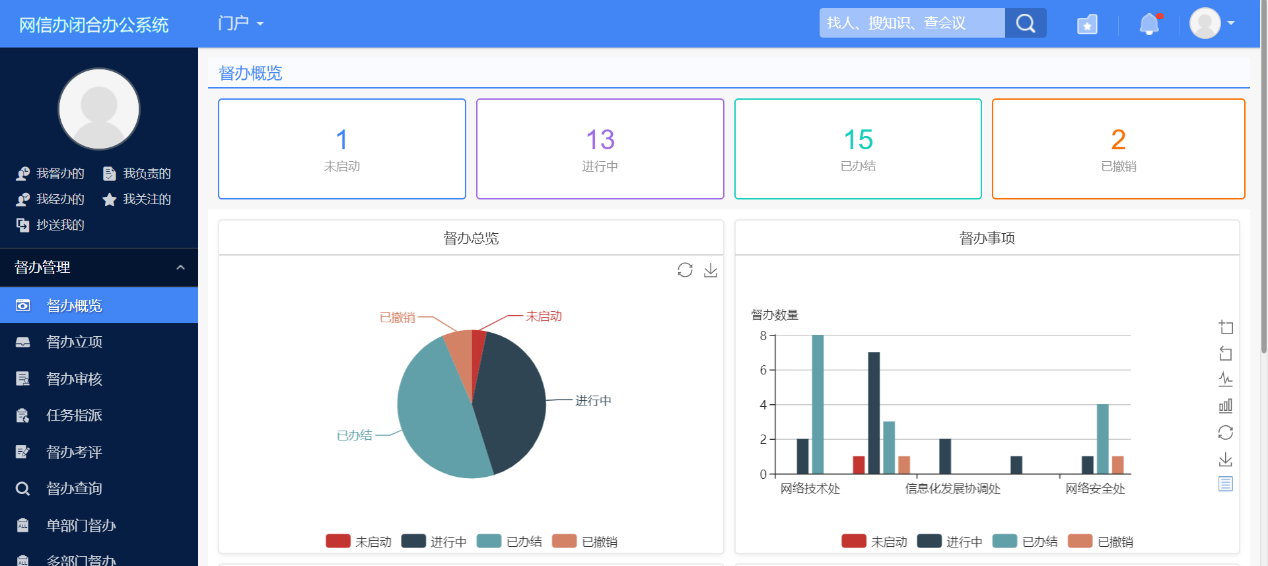Viewport: 1268px width, 566px height.
Task: Click the zoom reset icon in 督办事项 chart
Action: (1226, 353)
